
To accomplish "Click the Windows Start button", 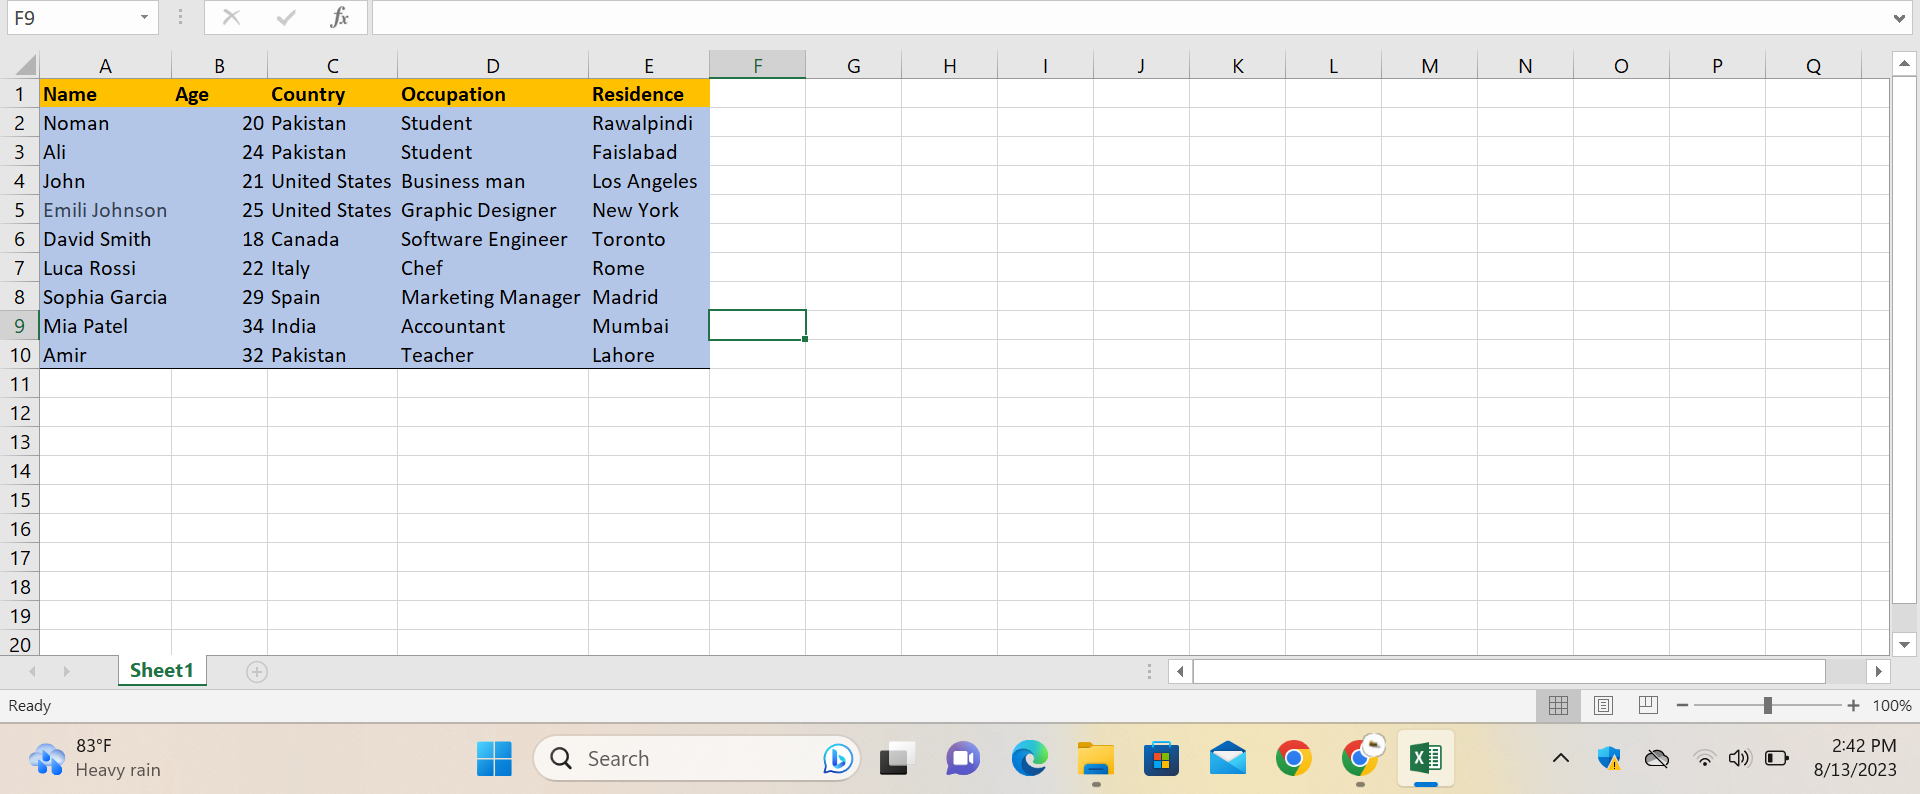I will pyautogui.click(x=494, y=759).
